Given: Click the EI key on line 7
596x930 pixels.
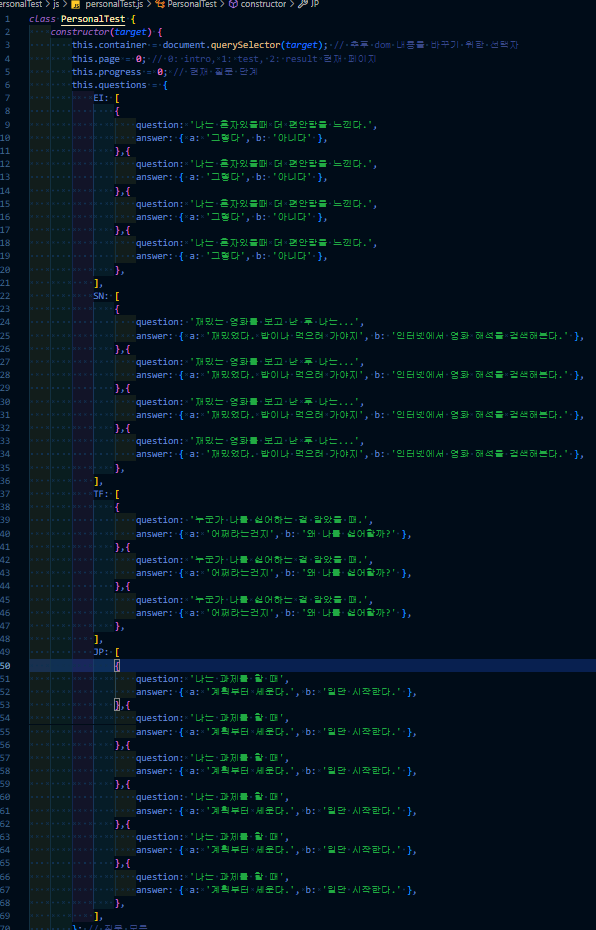Looking at the screenshot, I should 99,98.
